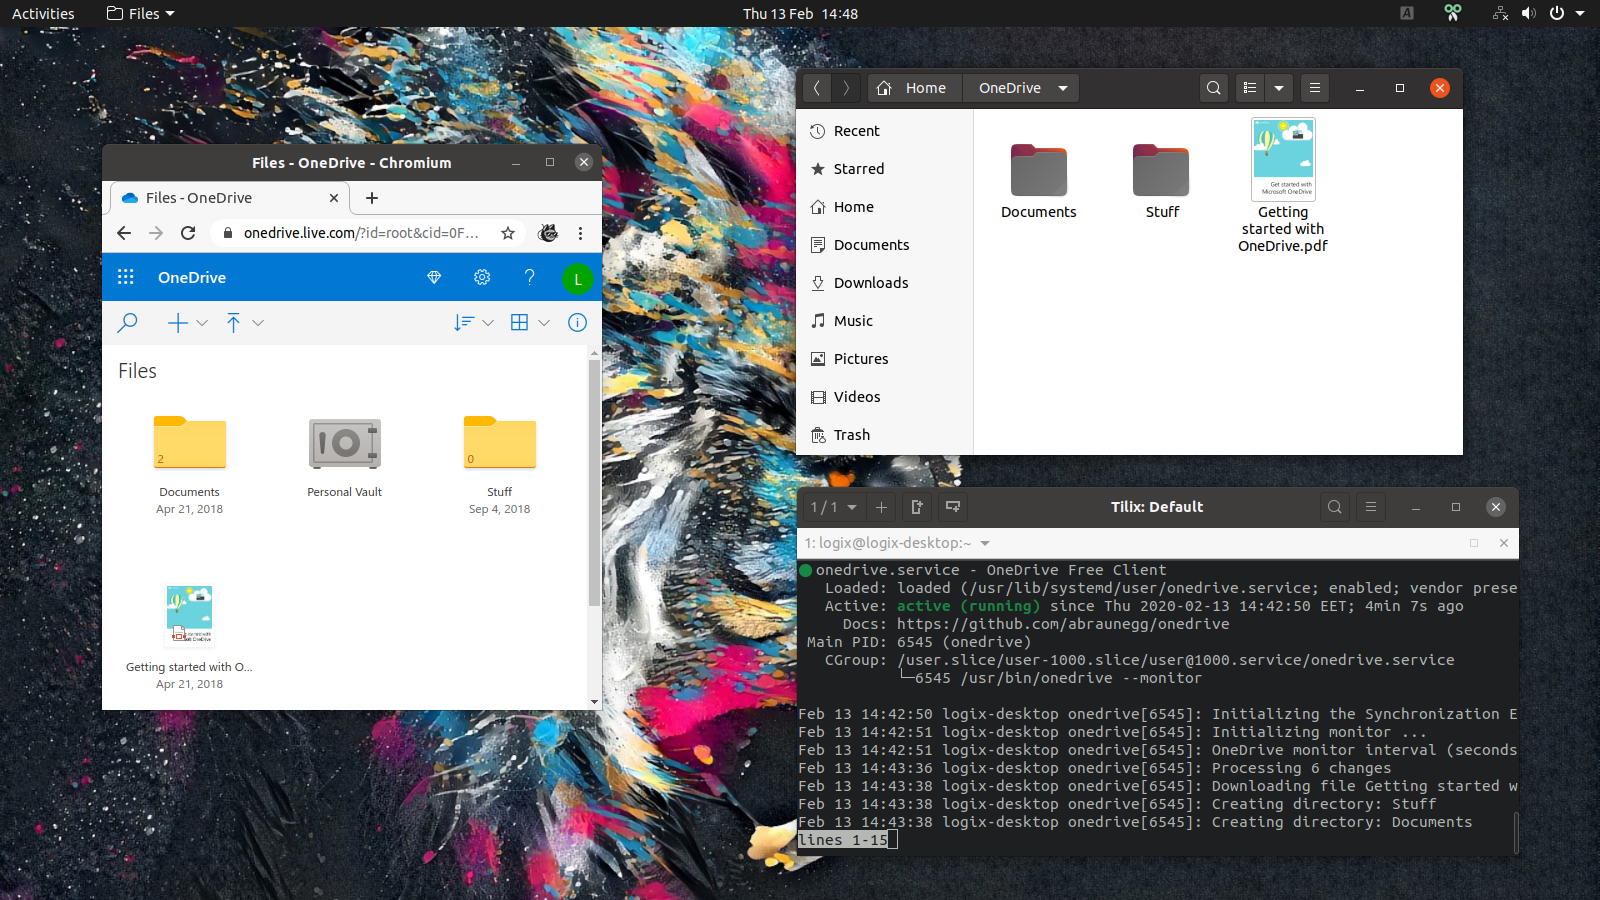Click the network icon in top bar

(x=1500, y=13)
